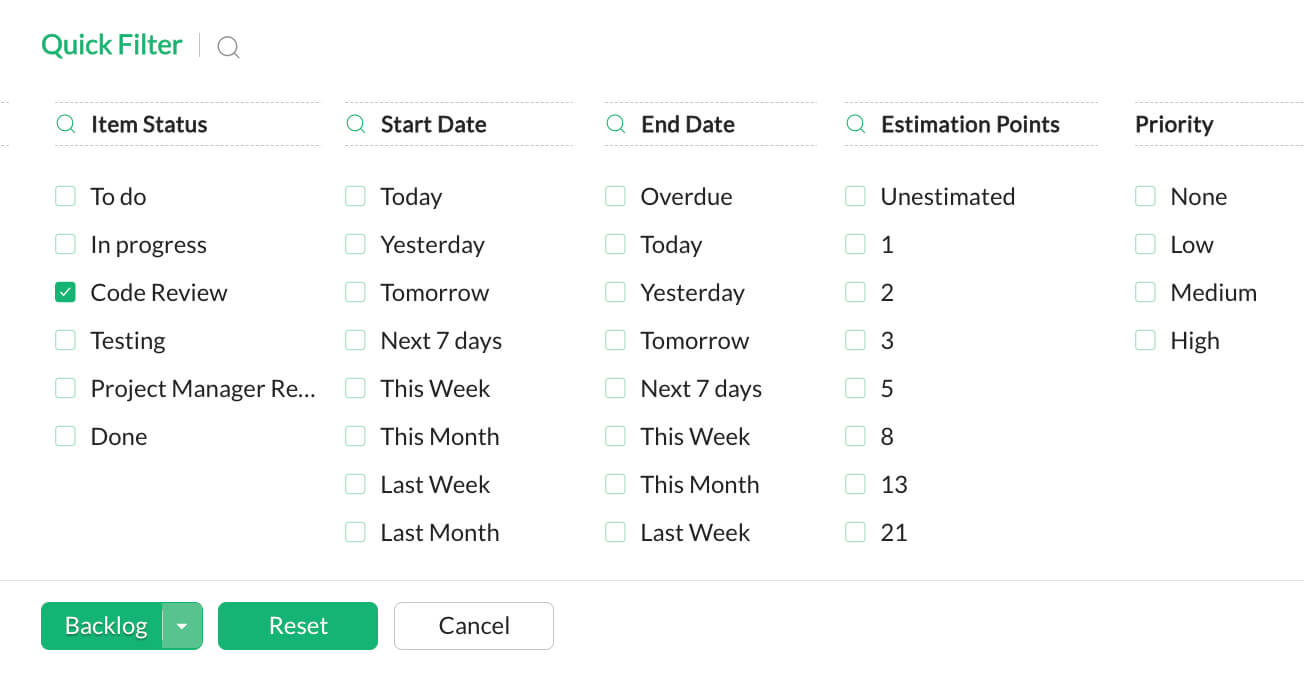Image resolution: width=1304 pixels, height=674 pixels.
Task: Check Today under Start Date
Action: pyautogui.click(x=355, y=196)
